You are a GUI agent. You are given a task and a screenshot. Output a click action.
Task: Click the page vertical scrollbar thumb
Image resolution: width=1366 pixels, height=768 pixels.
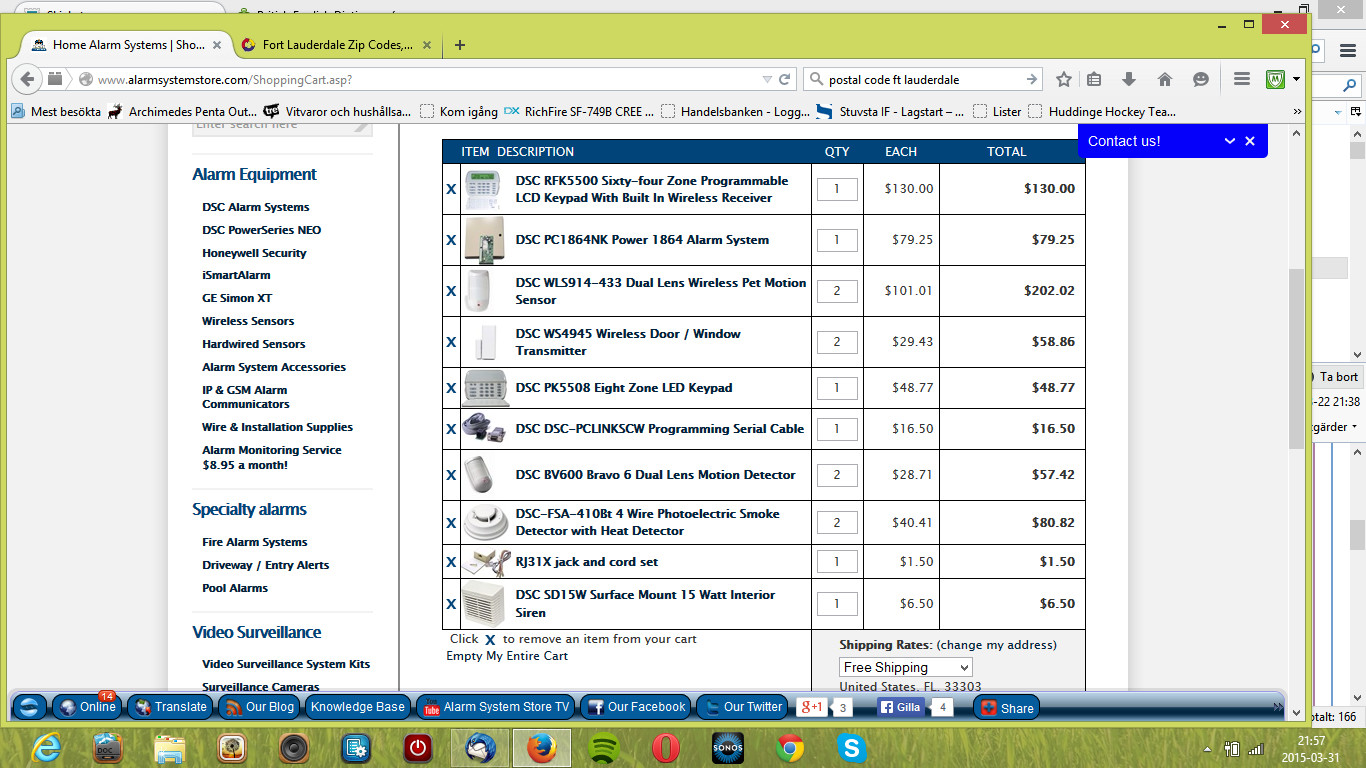point(1296,360)
